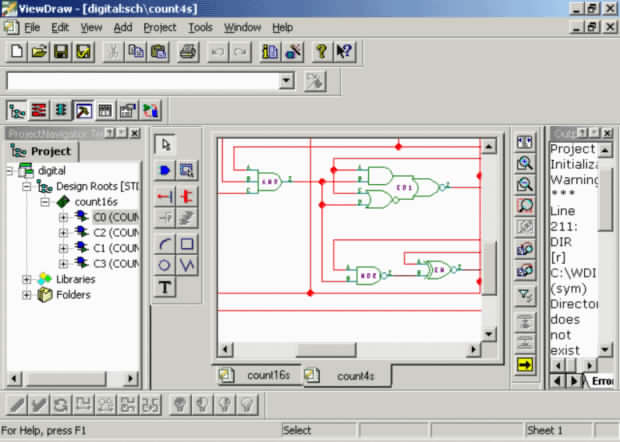620x442 pixels.
Task: Open the toolbar combo box dropdown arrow
Action: (x=286, y=81)
